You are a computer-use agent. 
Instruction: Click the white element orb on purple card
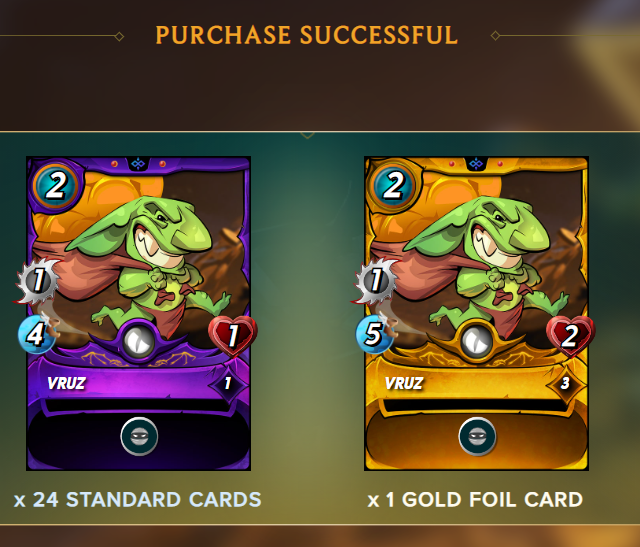pyautogui.click(x=139, y=341)
